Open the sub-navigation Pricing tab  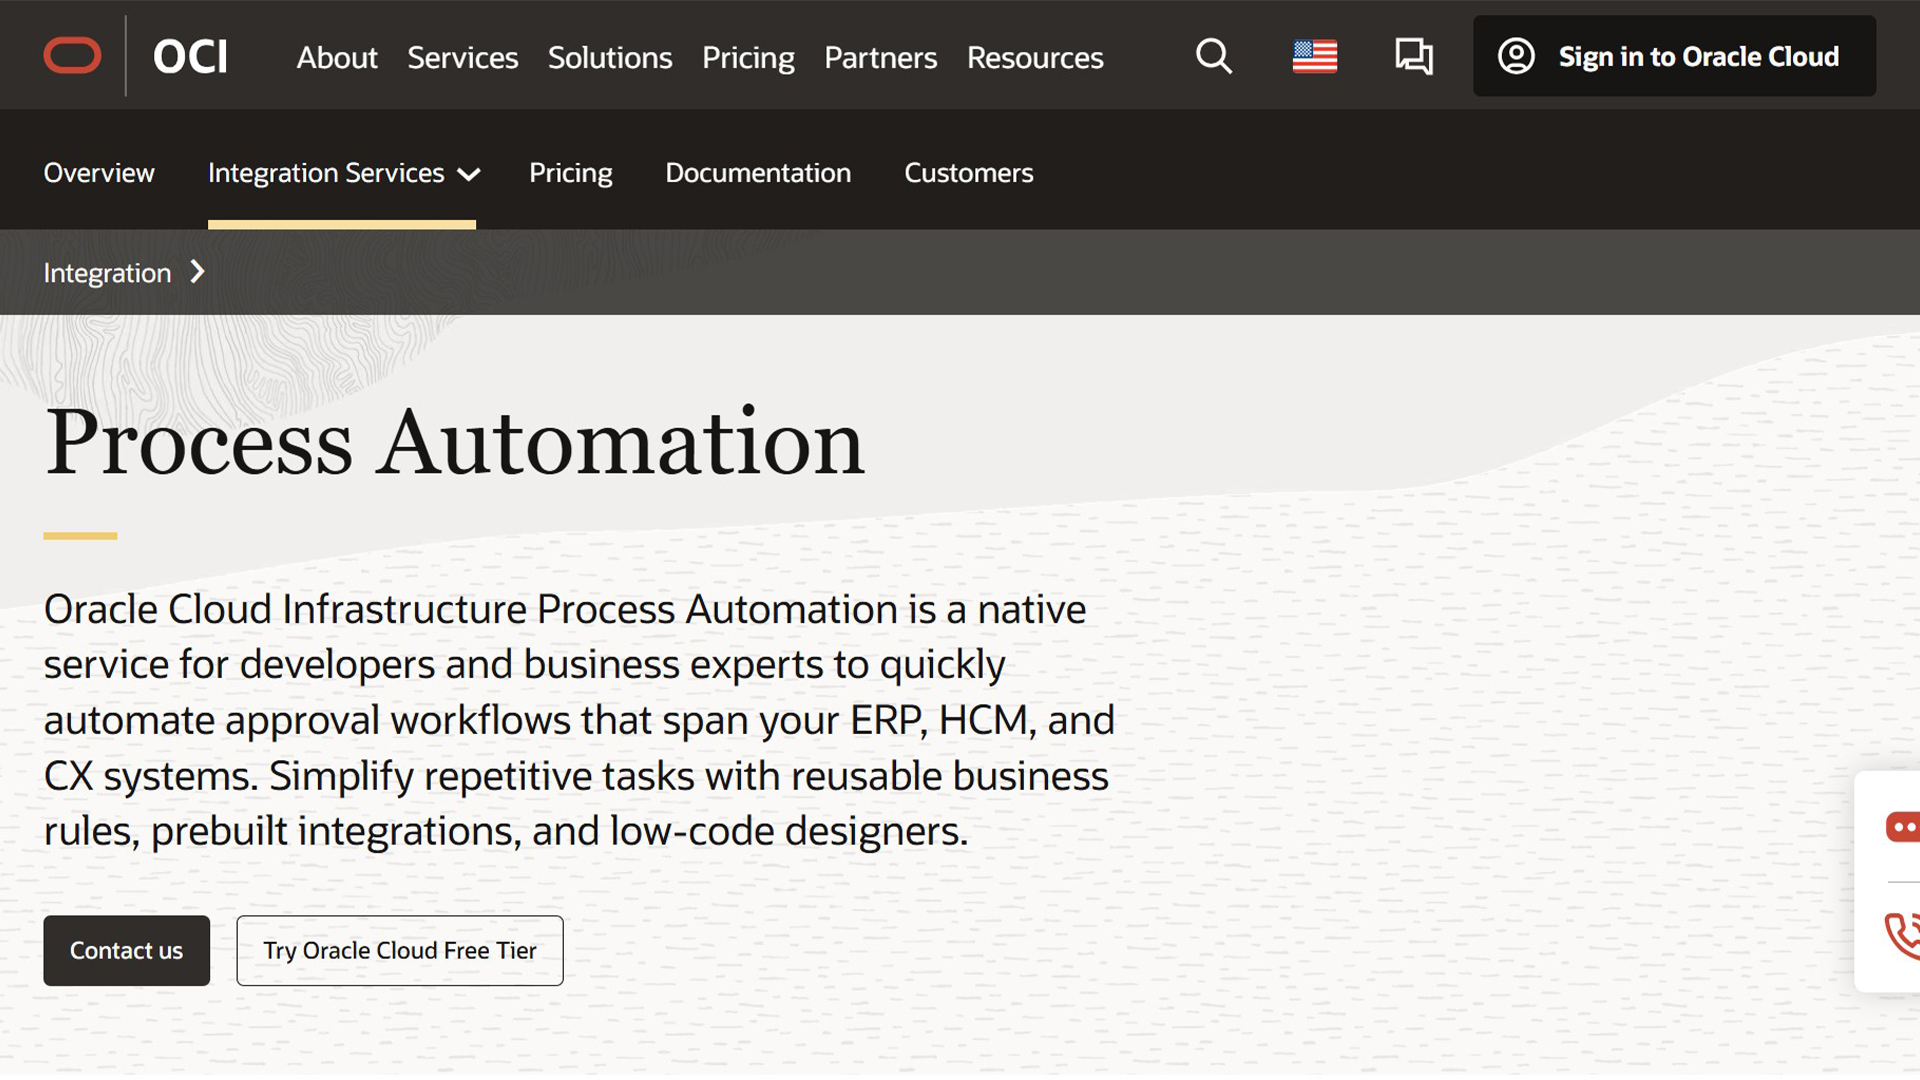pyautogui.click(x=571, y=173)
